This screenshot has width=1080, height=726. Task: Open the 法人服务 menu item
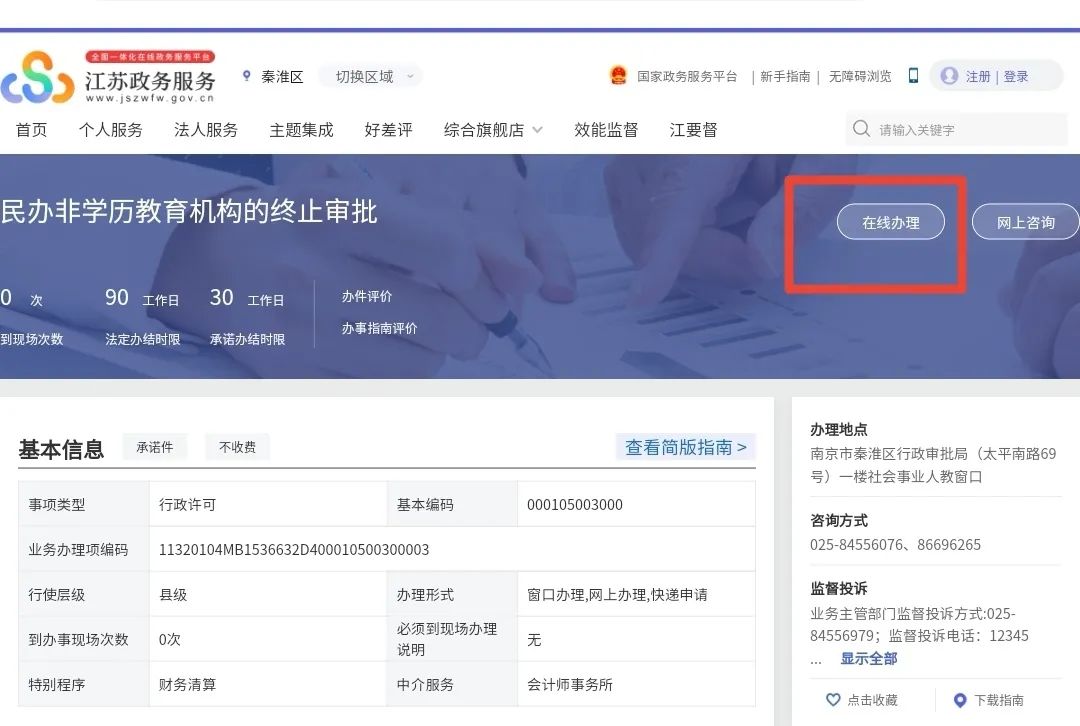(x=205, y=129)
